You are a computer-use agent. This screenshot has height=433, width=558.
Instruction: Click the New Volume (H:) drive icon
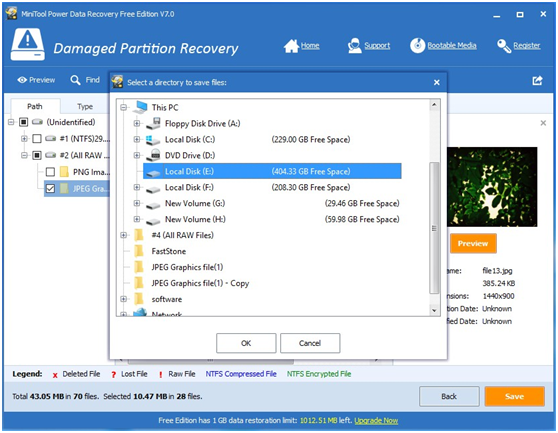(x=153, y=221)
